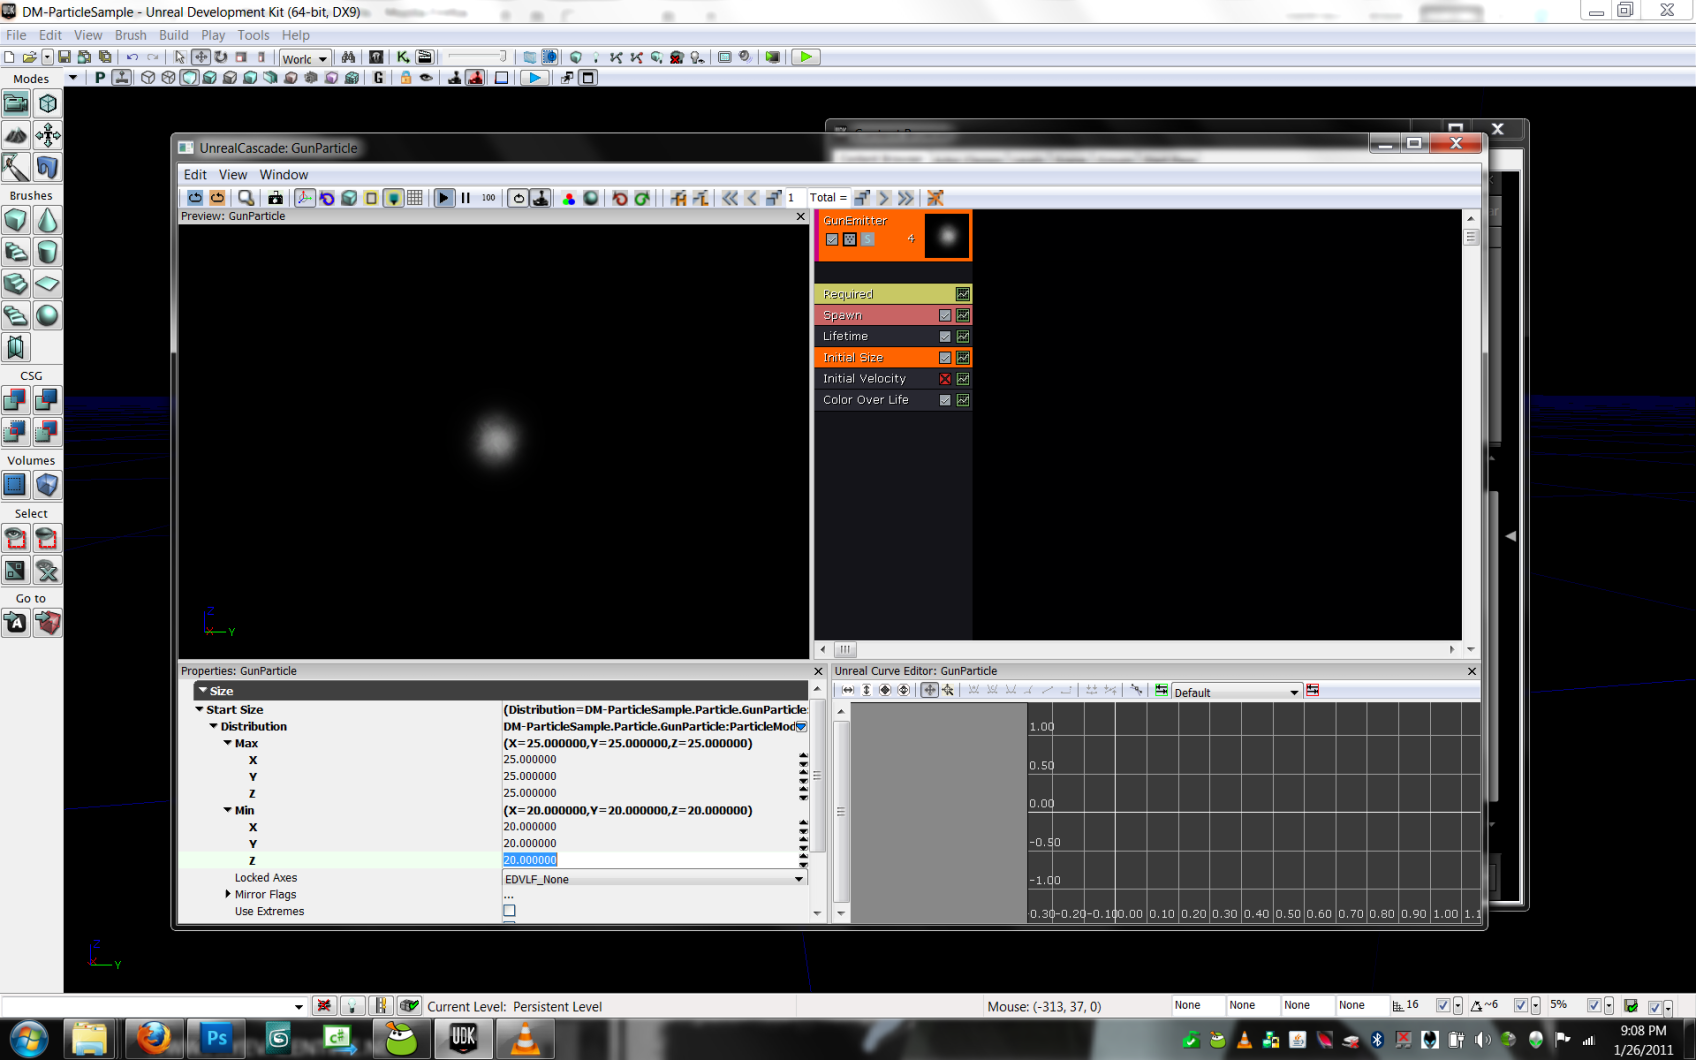Expand Mirror Flags property
The height and width of the screenshot is (1060, 1696).
(x=228, y=894)
